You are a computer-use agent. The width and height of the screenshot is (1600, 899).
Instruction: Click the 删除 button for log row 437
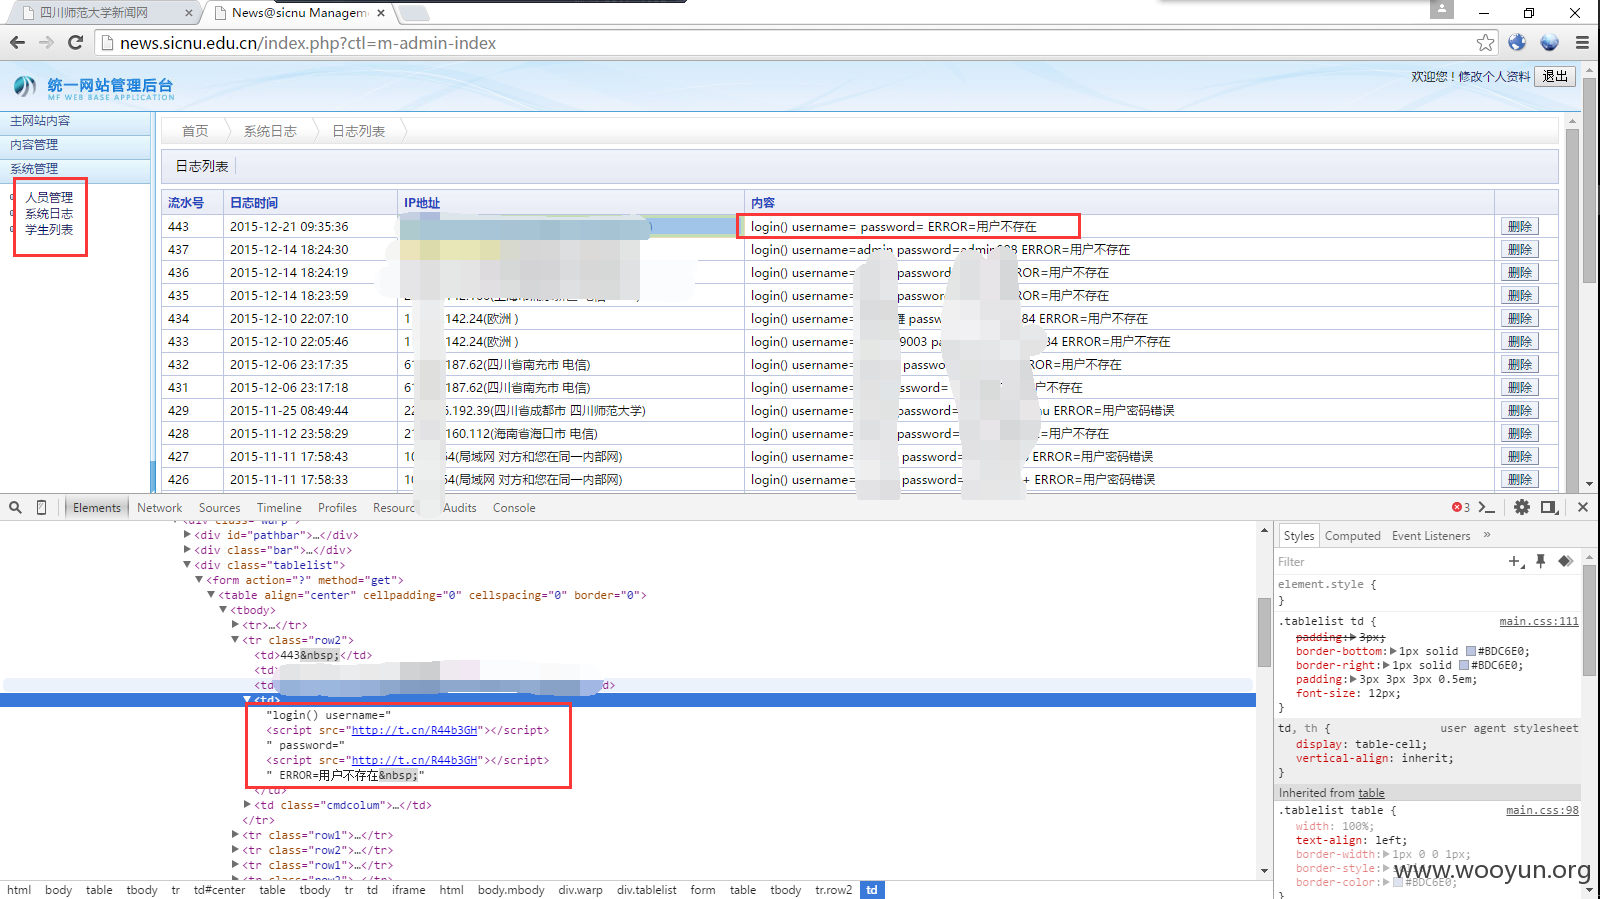coord(1519,250)
